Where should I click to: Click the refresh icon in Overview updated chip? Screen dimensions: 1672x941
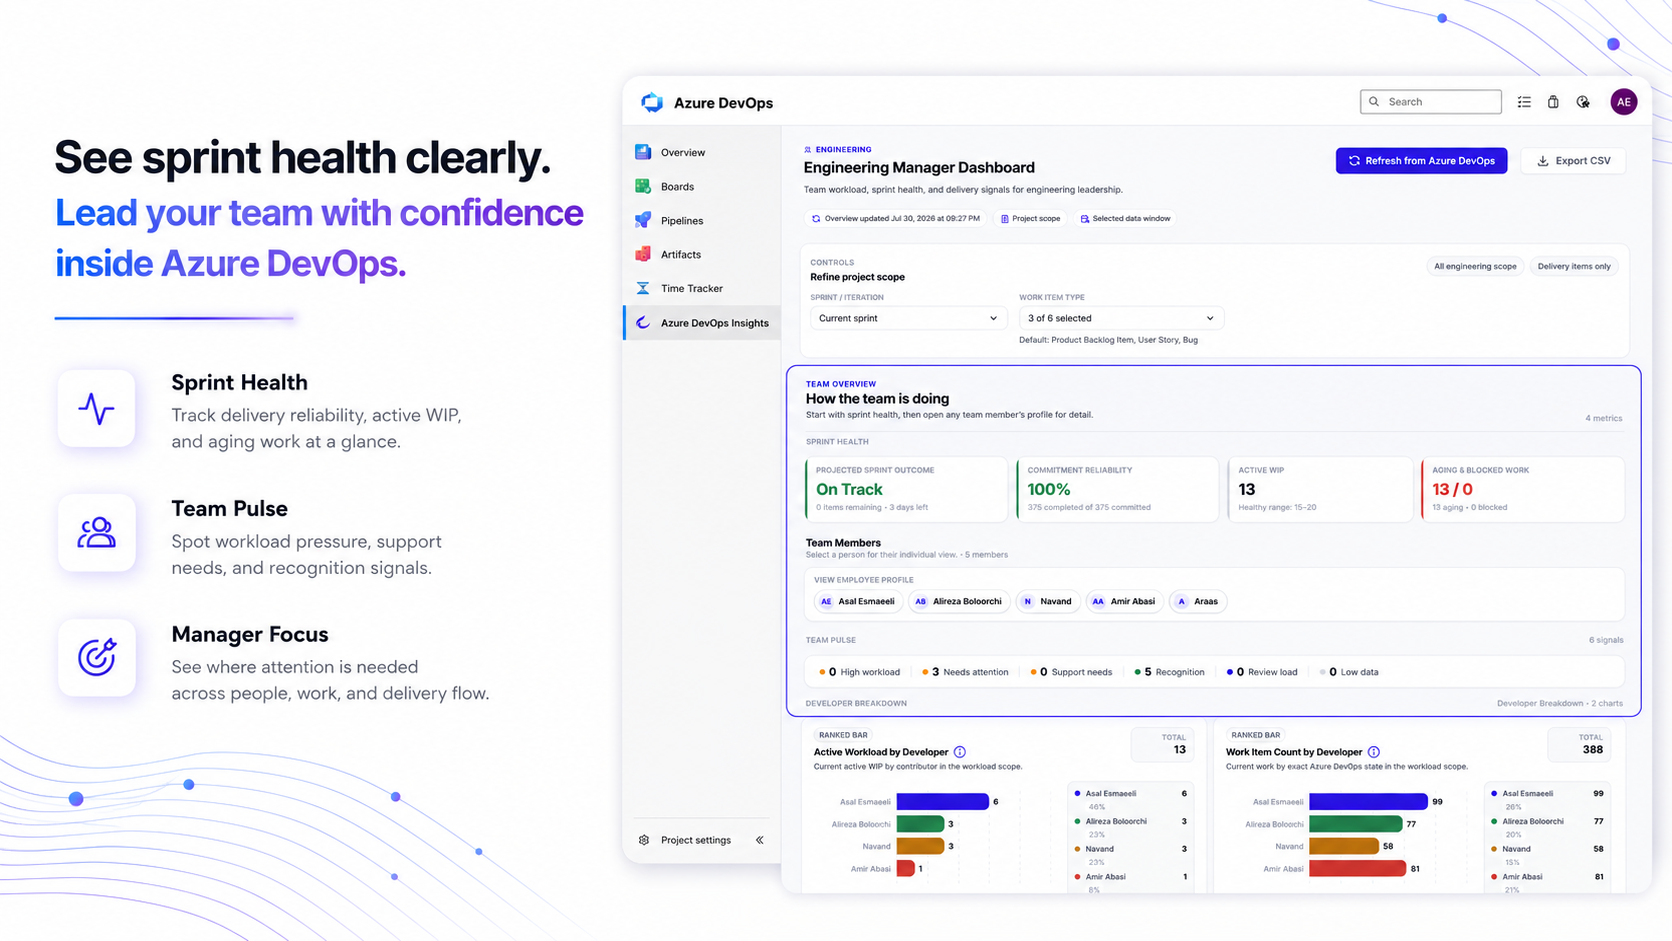(x=816, y=218)
